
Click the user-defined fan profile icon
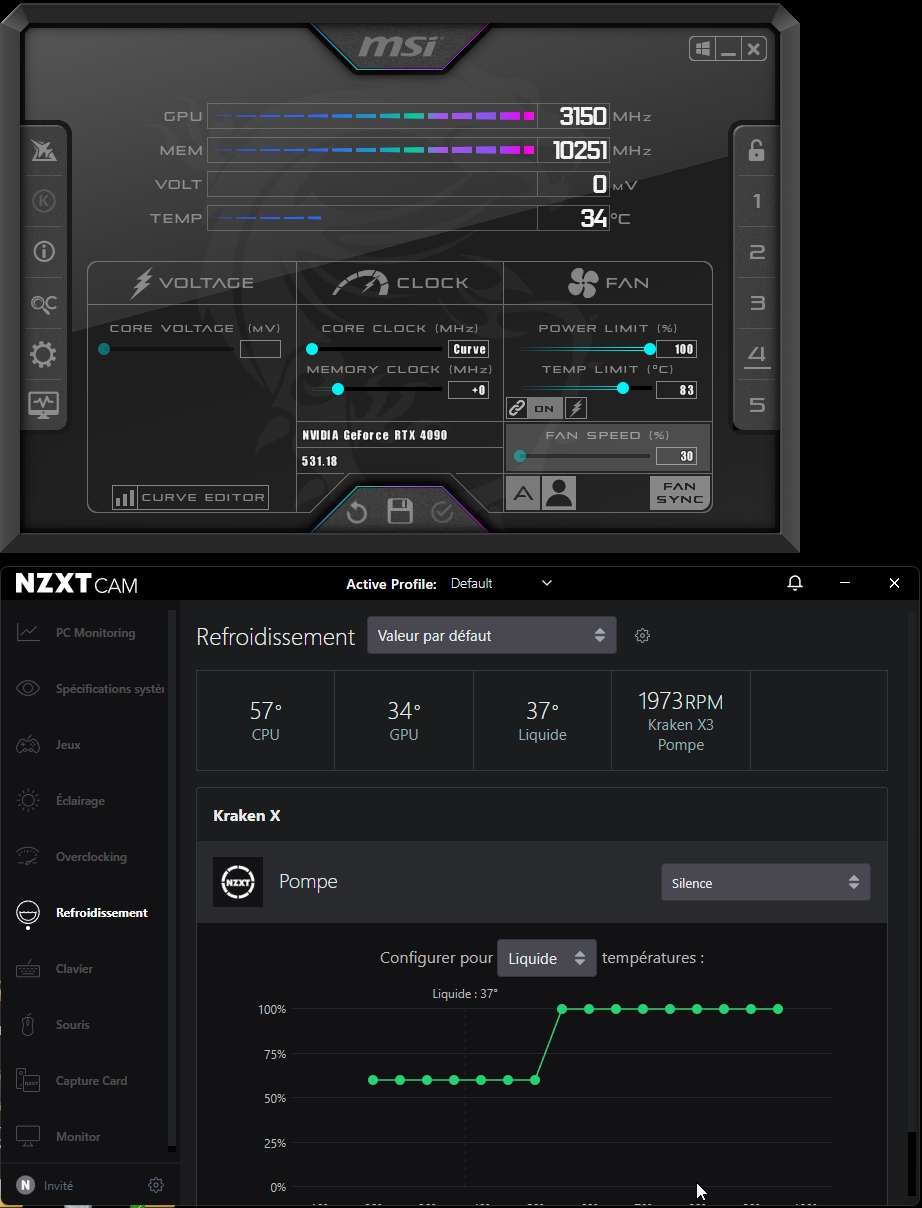[x=559, y=493]
